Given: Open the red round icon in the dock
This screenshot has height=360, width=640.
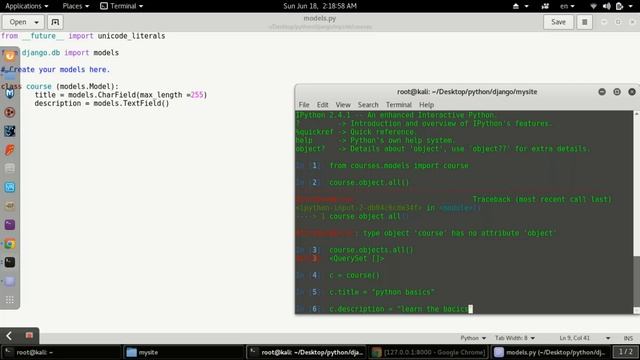Looking at the screenshot, I should 10,112.
